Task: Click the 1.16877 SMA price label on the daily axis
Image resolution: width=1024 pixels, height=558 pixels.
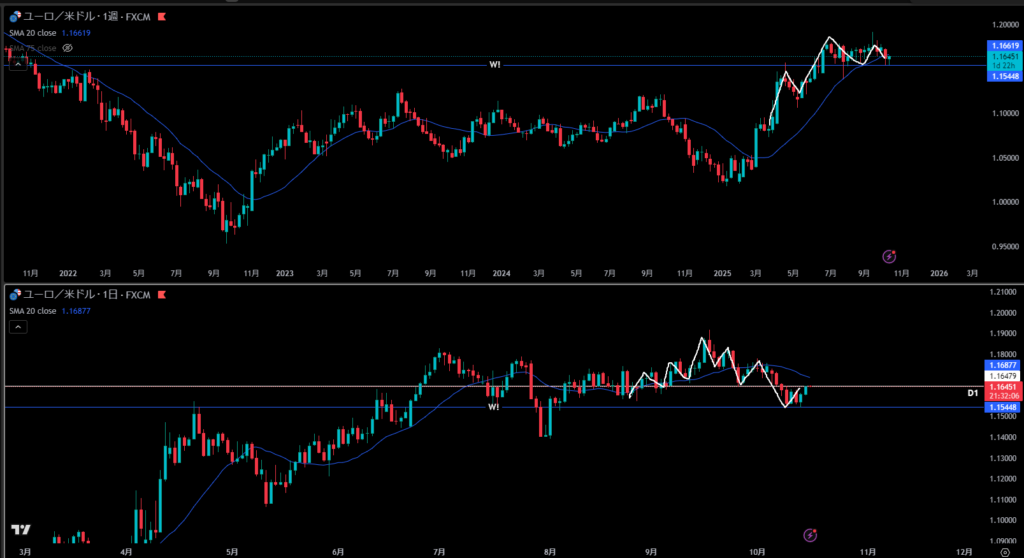Action: (1003, 366)
